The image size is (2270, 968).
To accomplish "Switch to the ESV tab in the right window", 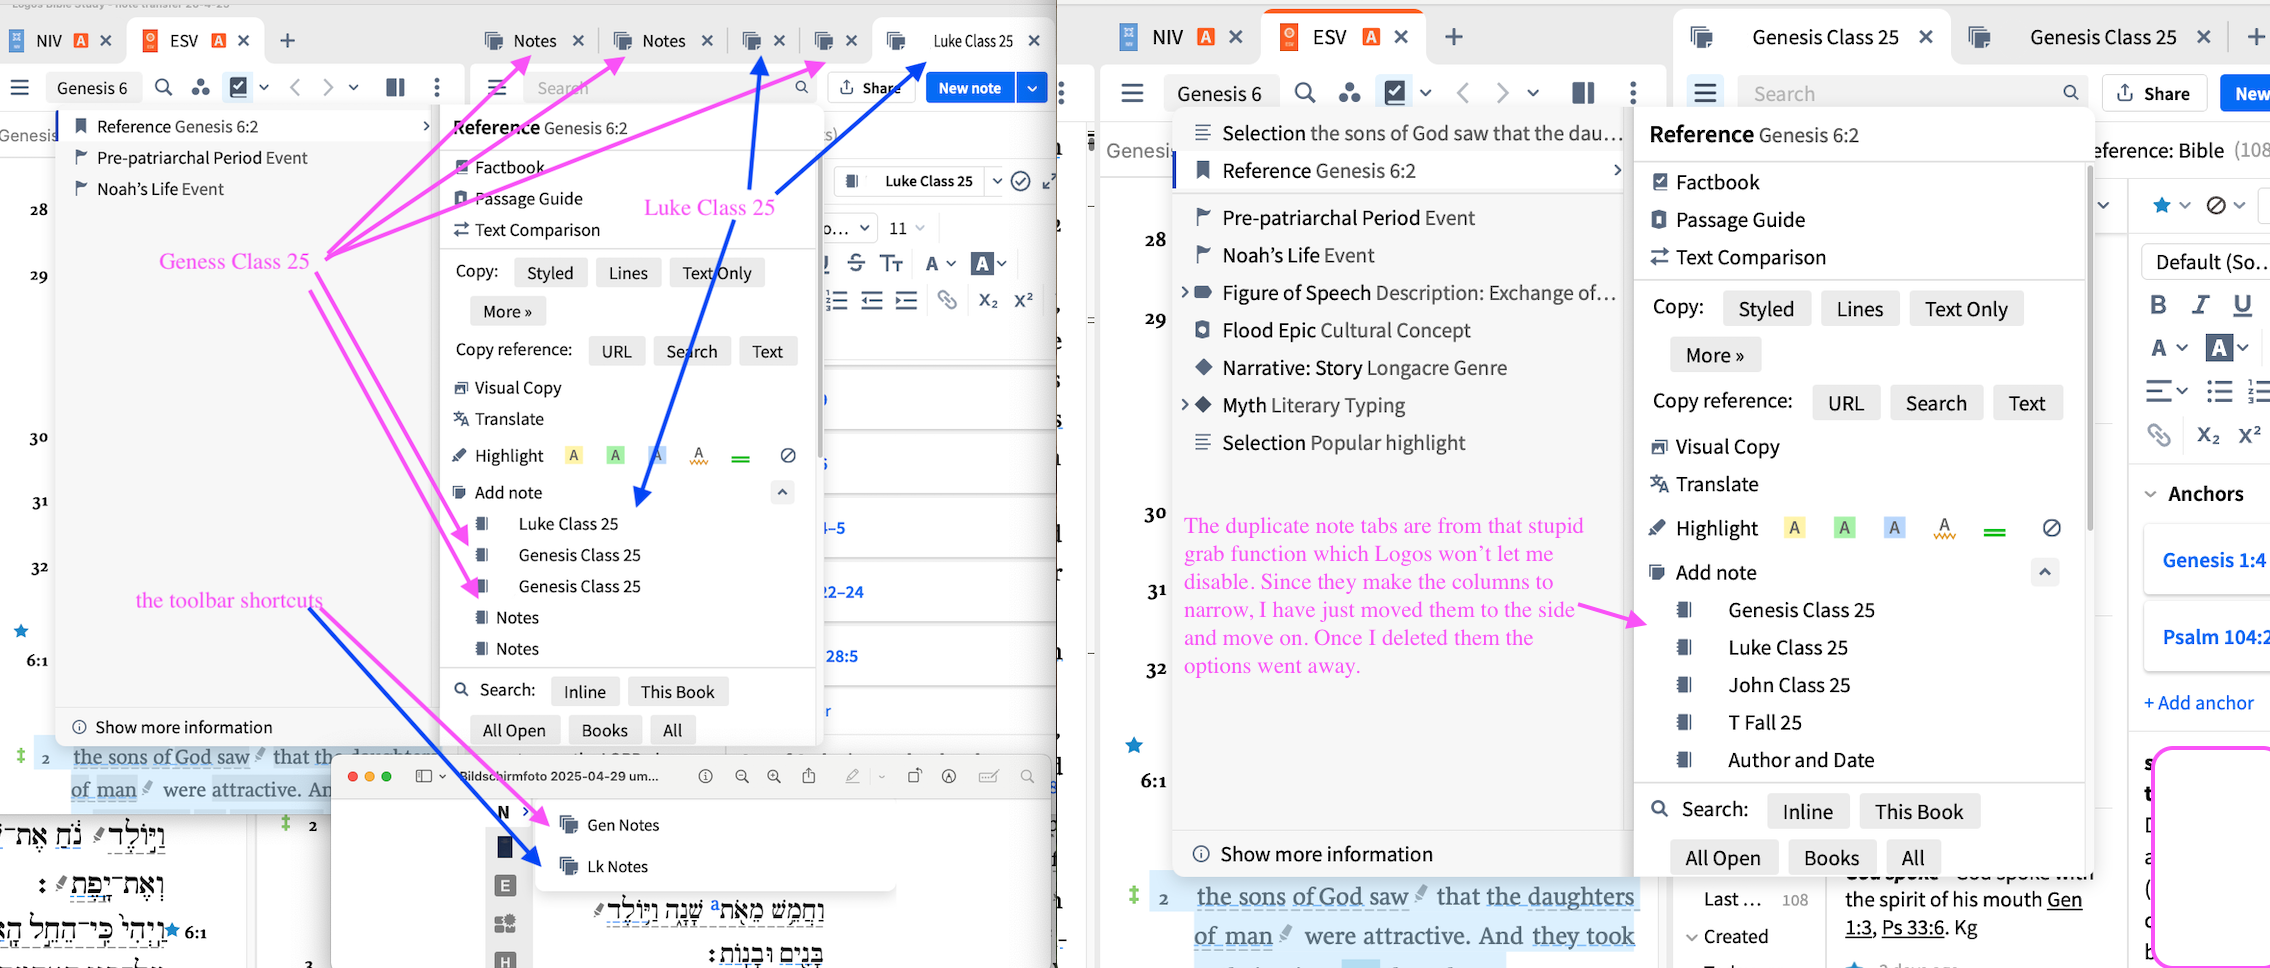I will (1329, 37).
